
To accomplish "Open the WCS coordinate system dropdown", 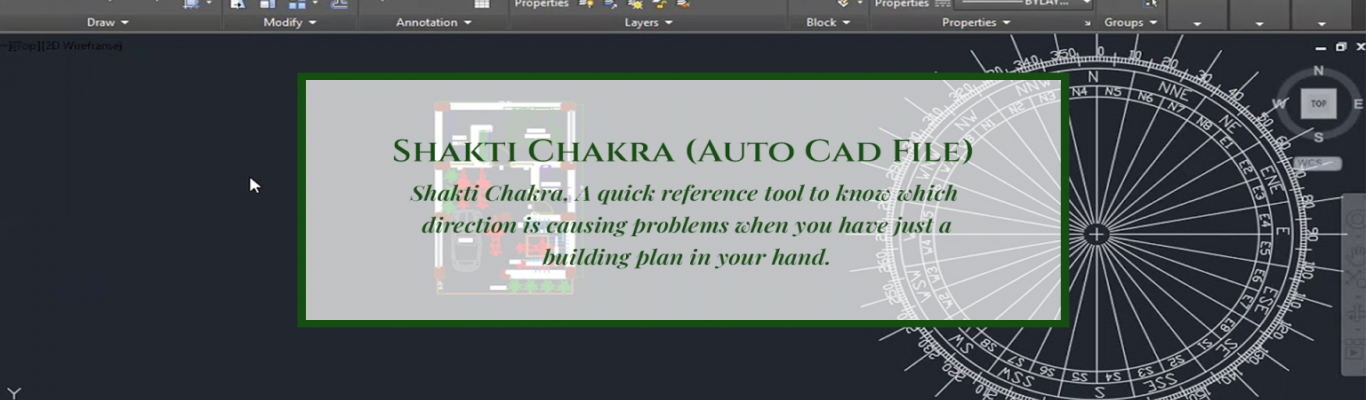I will point(1317,162).
